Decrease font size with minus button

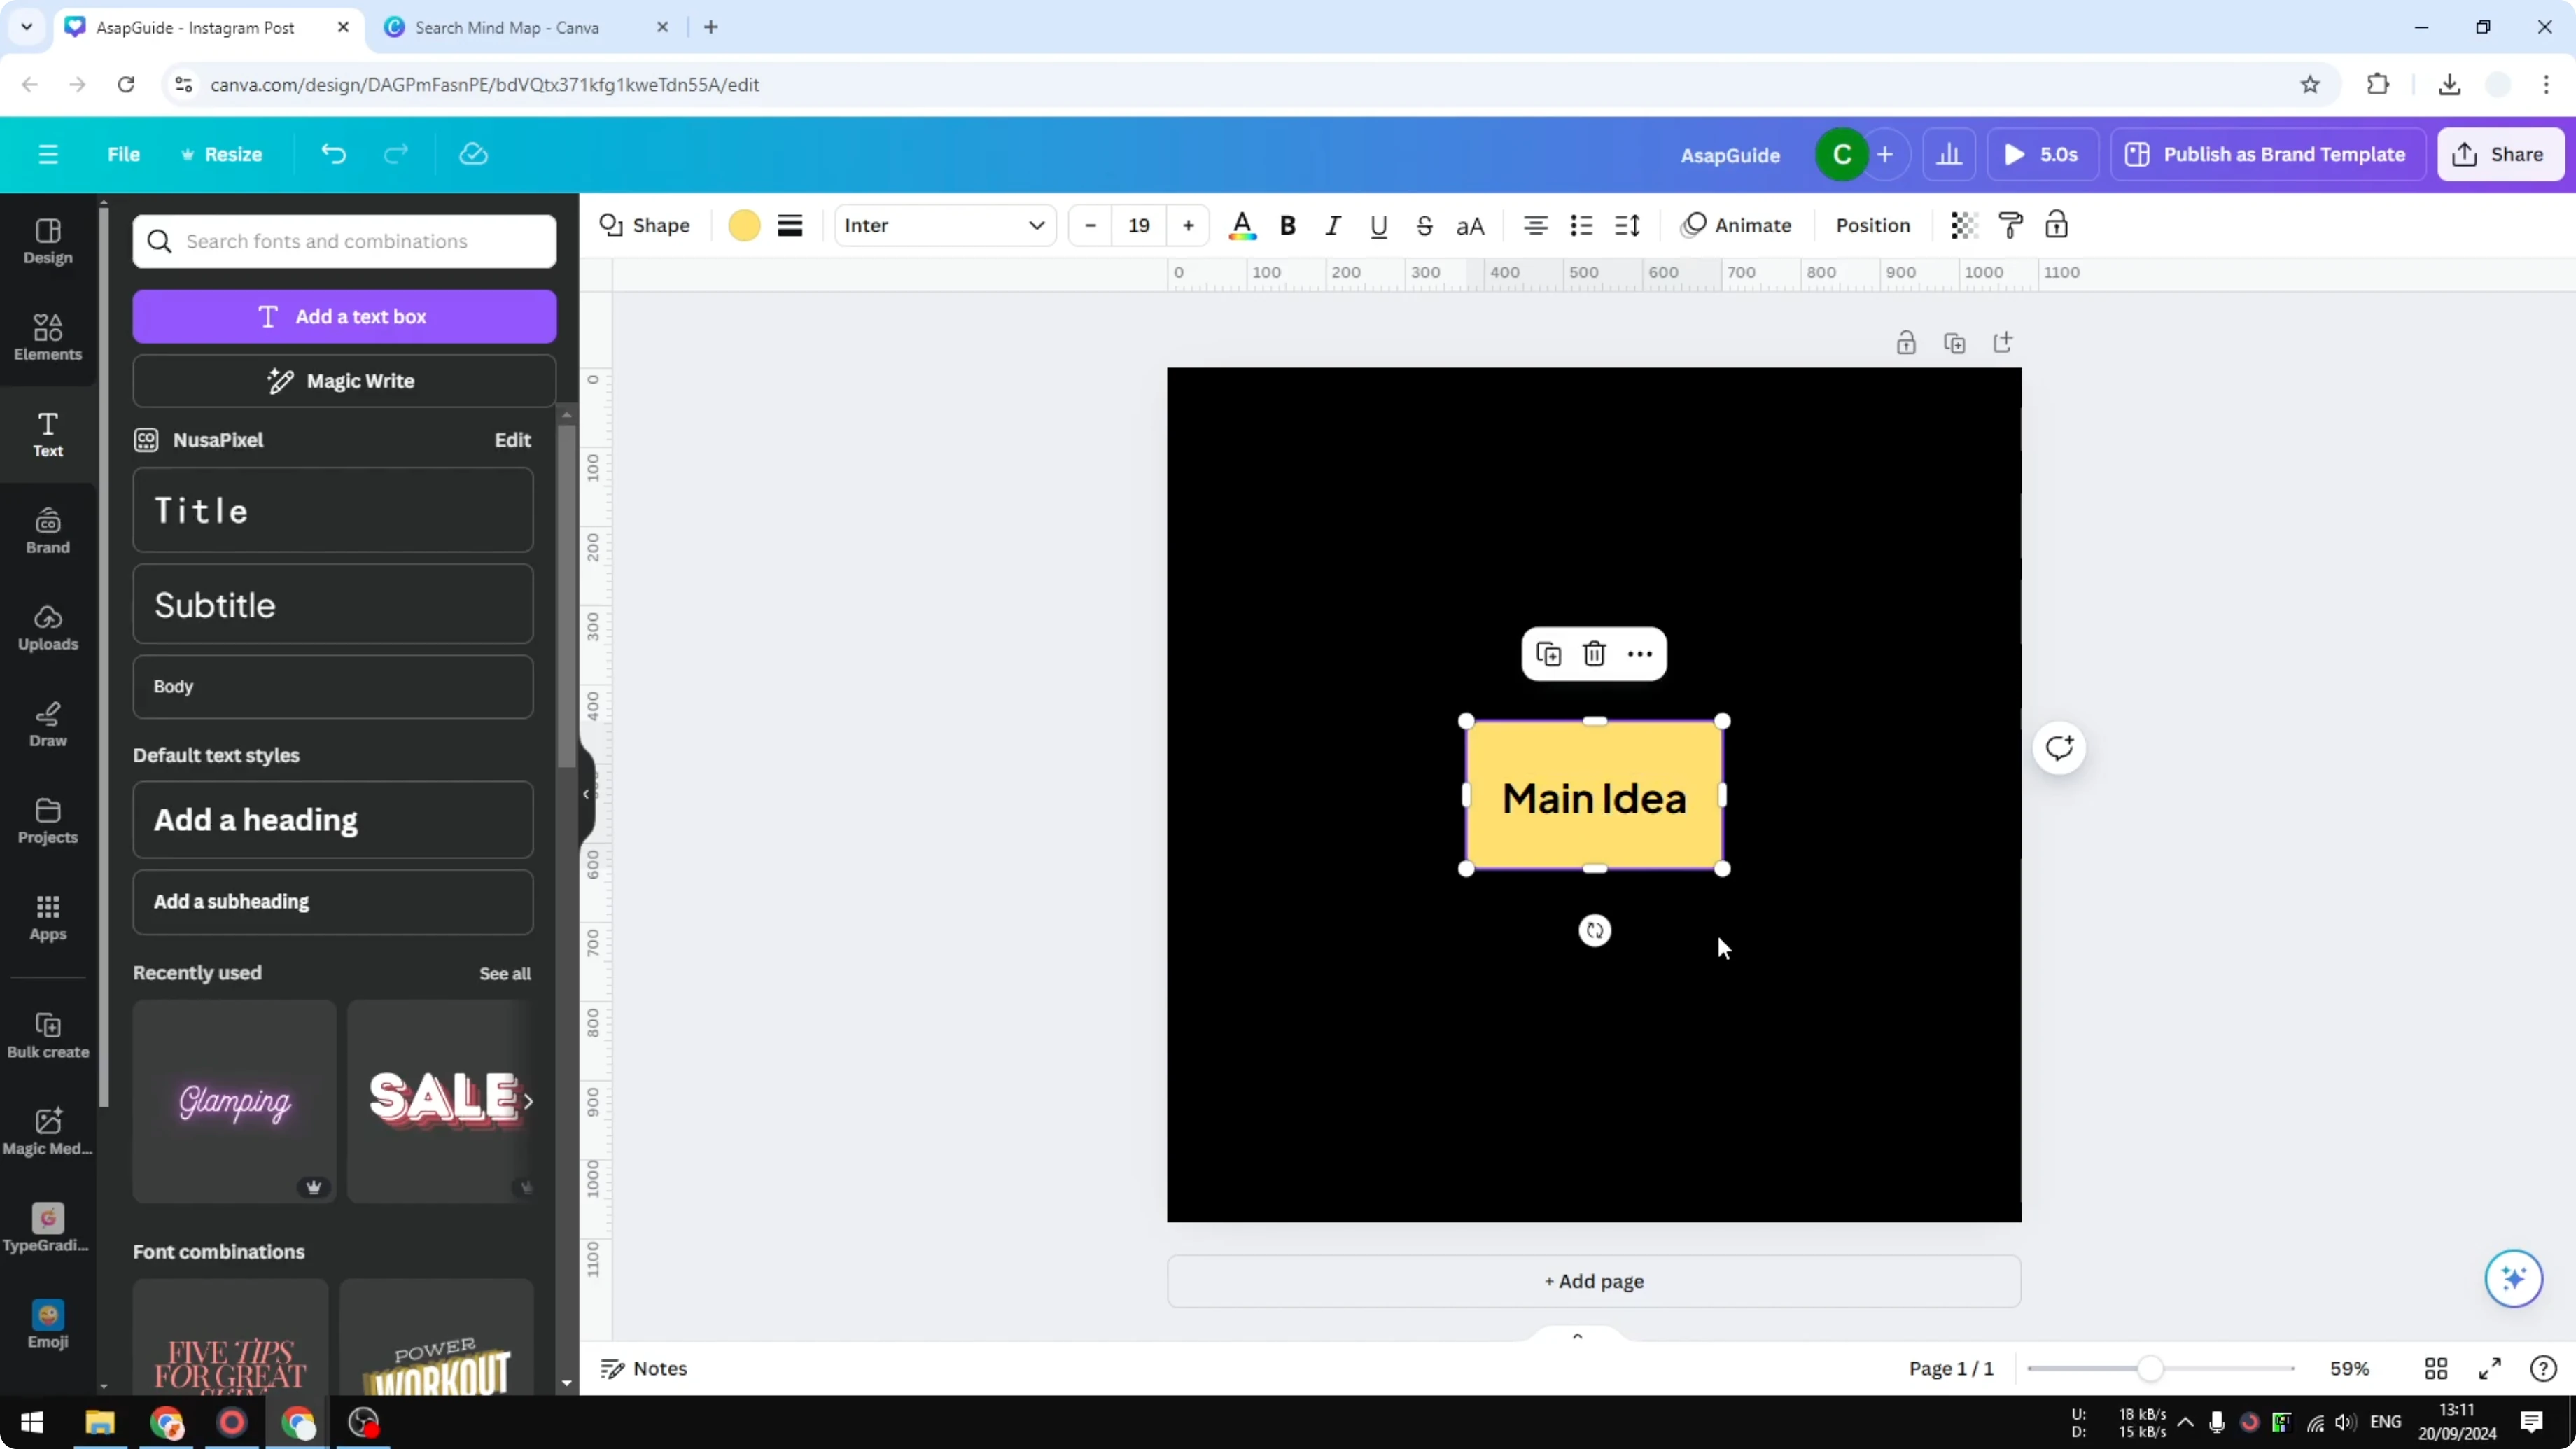pos(1091,225)
